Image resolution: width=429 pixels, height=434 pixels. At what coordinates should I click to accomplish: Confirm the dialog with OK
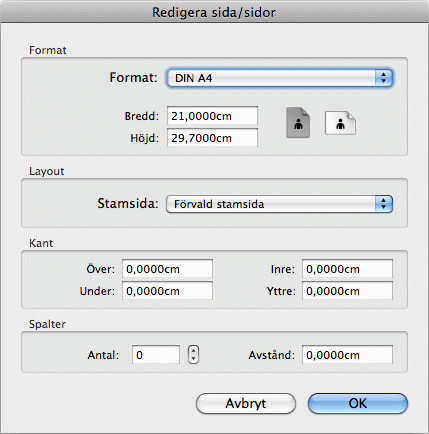coord(358,403)
